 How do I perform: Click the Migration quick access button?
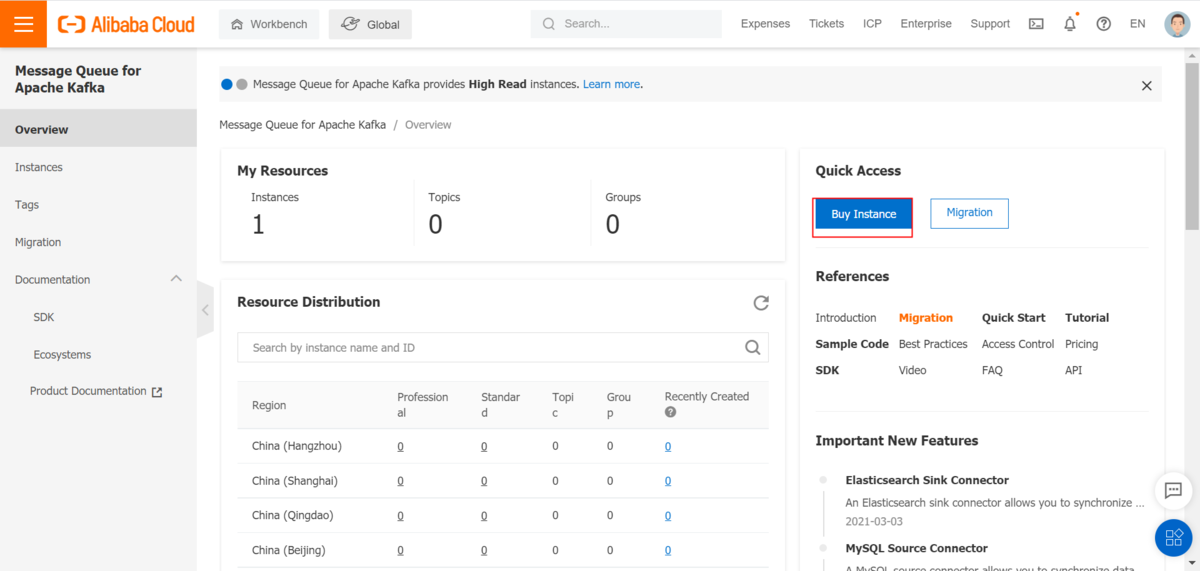pos(969,213)
